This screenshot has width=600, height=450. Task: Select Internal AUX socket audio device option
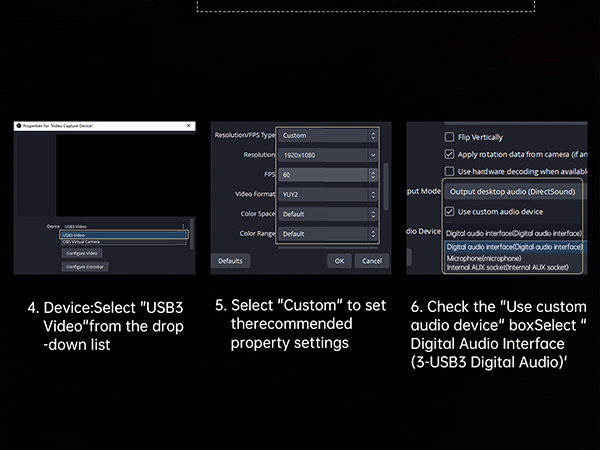click(507, 267)
